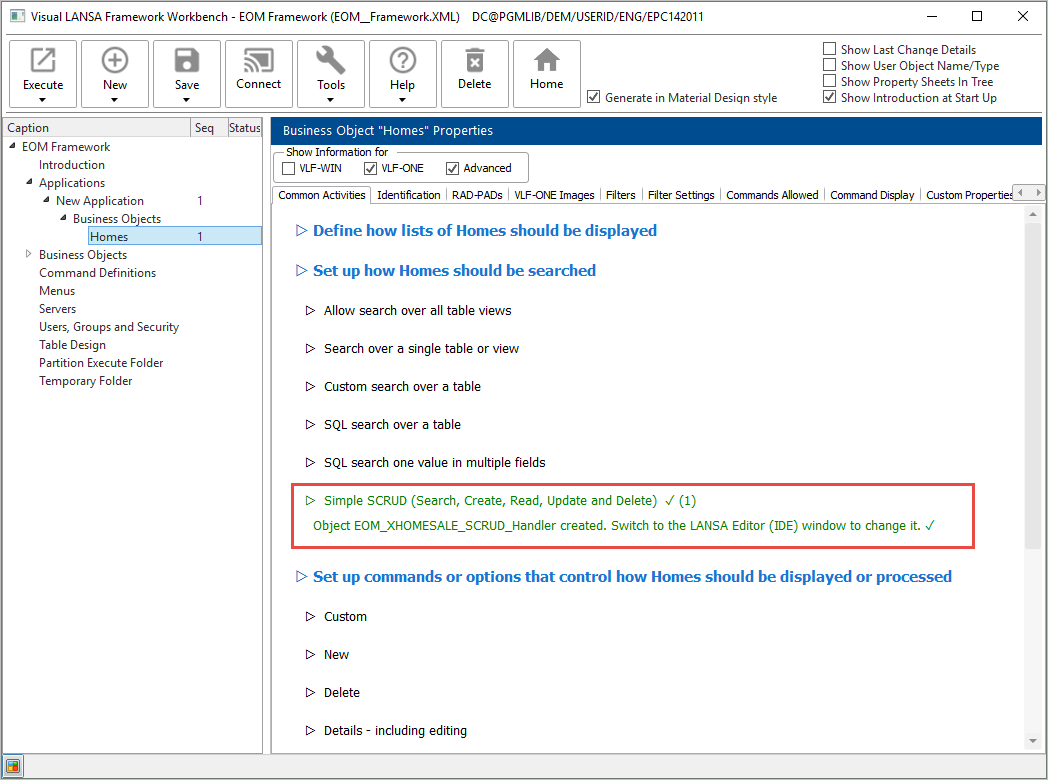The image size is (1048, 780).
Task: Click the Simple SCRUD activity link
Action: 490,500
